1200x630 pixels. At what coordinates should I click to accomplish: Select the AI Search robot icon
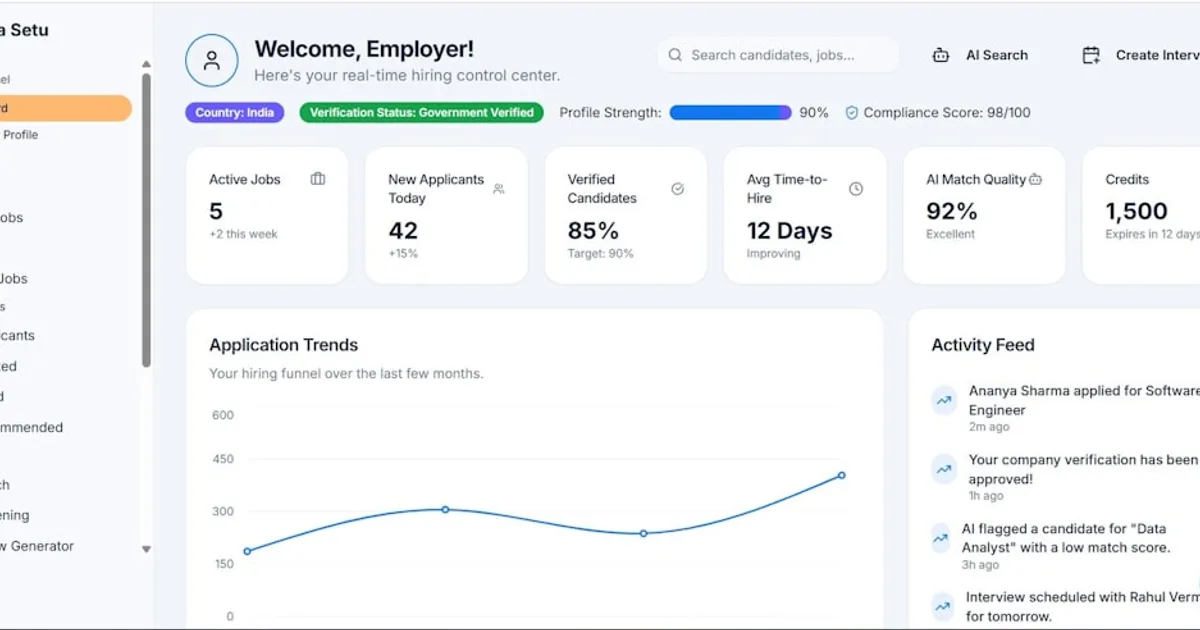pyautogui.click(x=941, y=55)
